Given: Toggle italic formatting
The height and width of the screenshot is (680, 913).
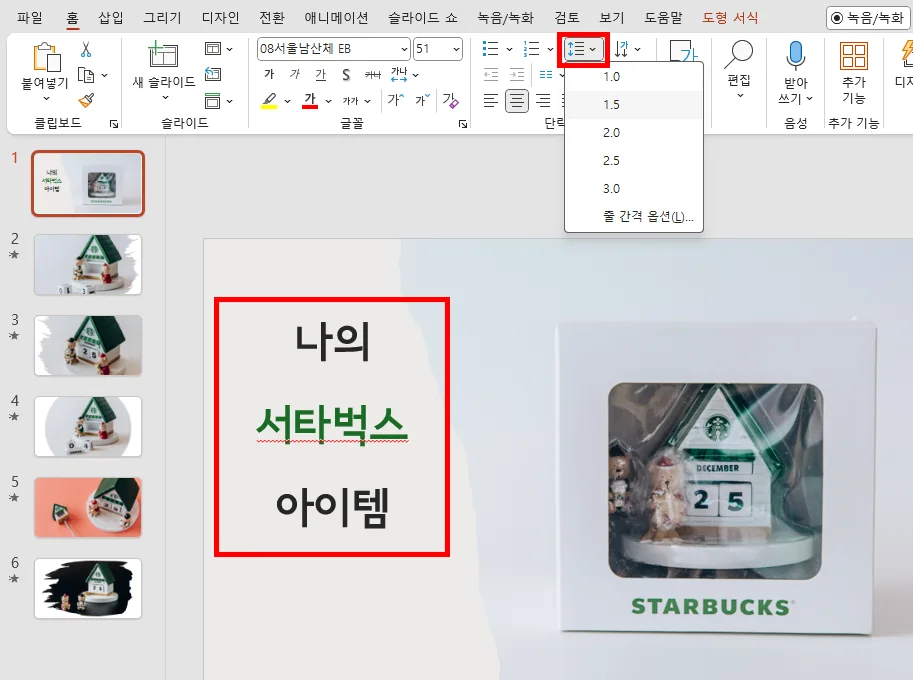Looking at the screenshot, I should tap(293, 74).
